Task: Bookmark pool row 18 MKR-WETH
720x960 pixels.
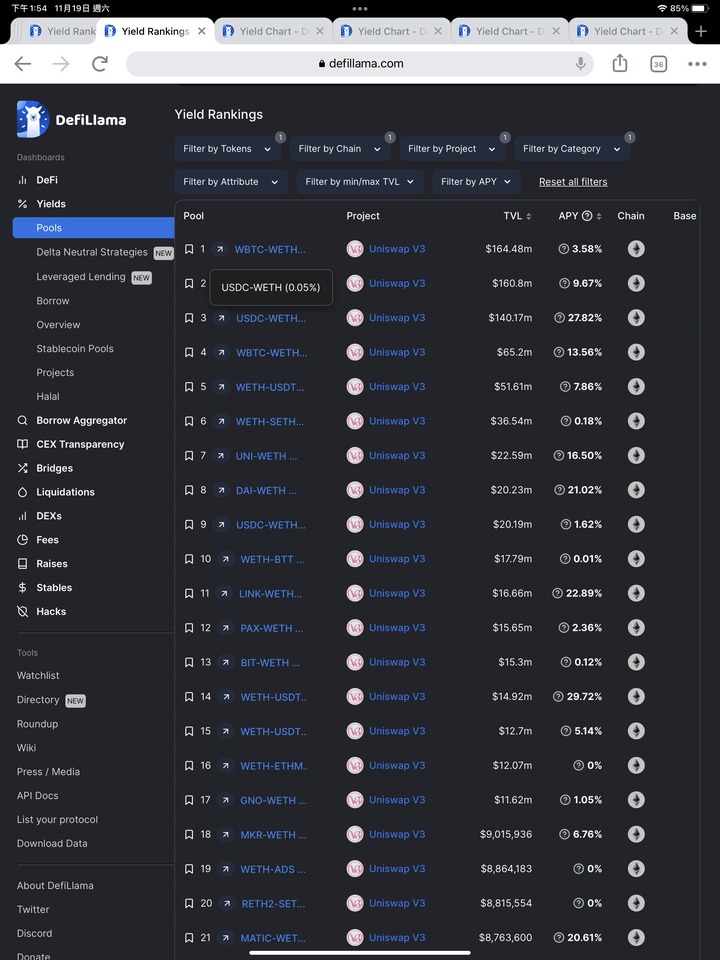Action: pyautogui.click(x=189, y=834)
